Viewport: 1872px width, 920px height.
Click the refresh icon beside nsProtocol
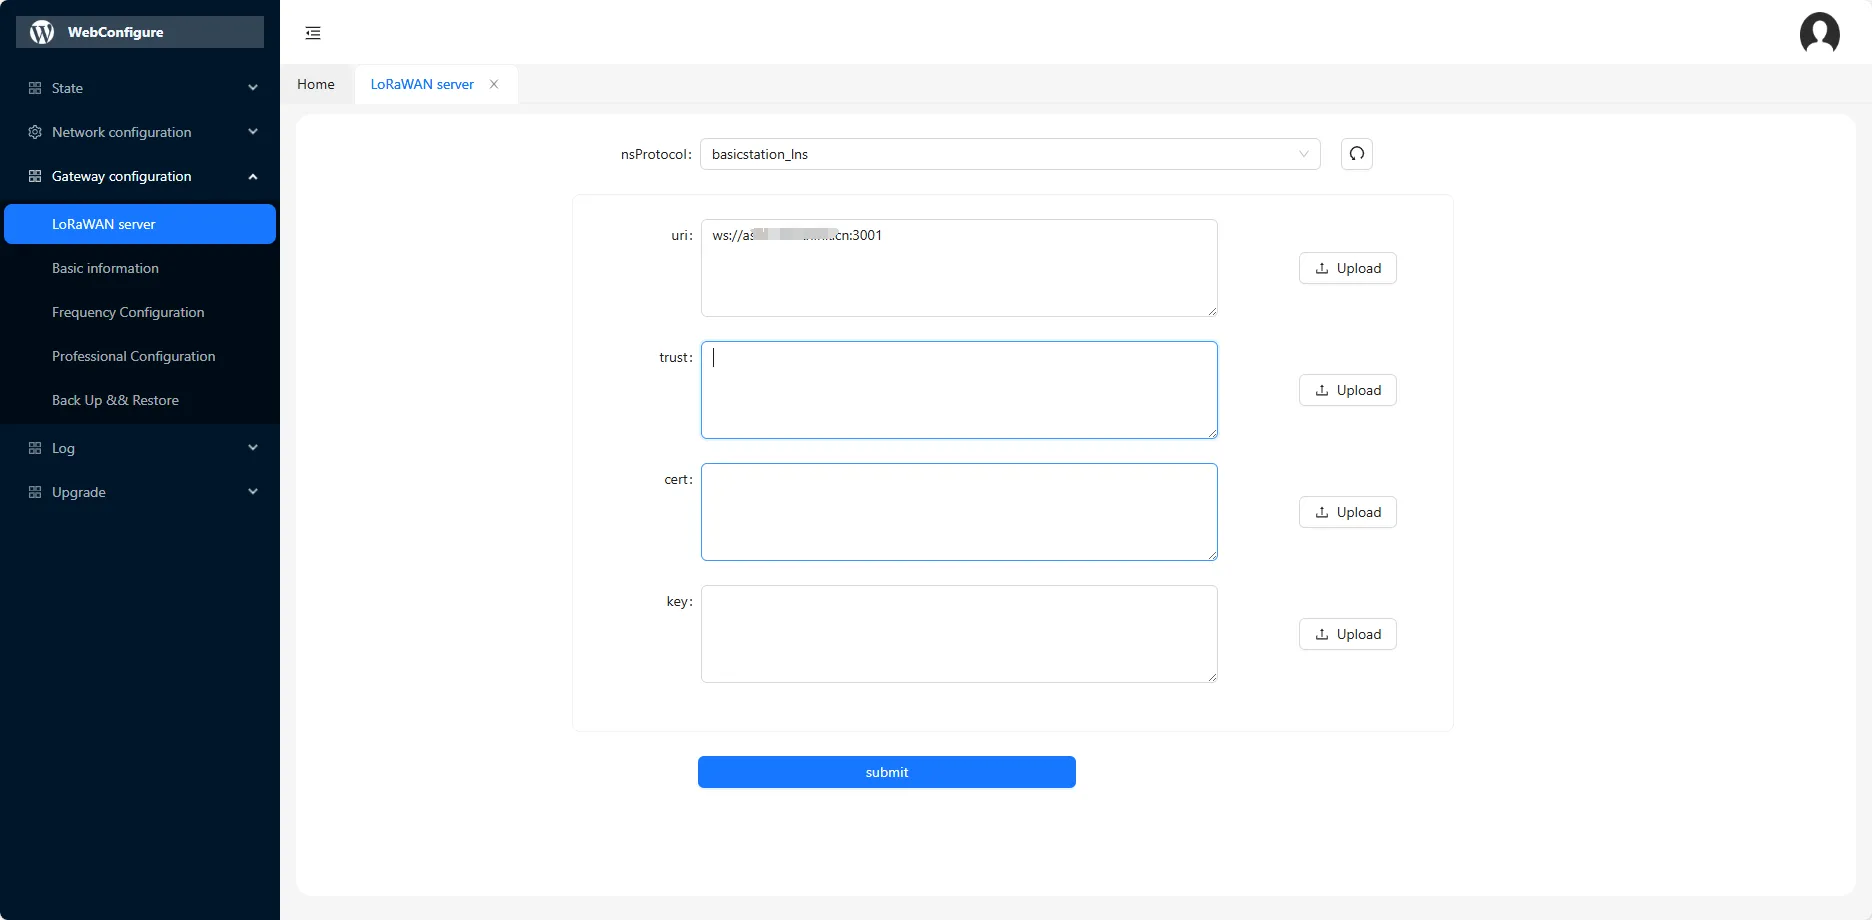click(x=1357, y=154)
